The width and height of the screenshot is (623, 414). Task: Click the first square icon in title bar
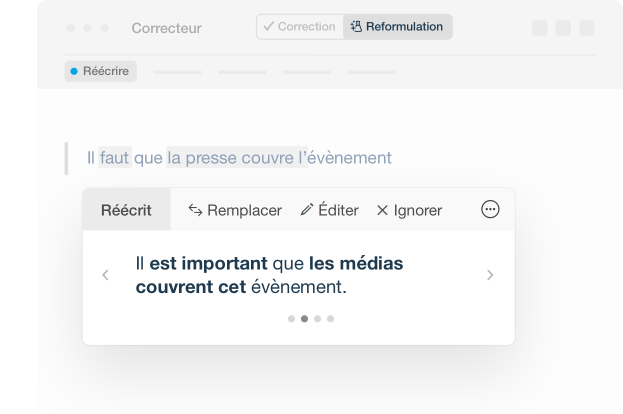tap(540, 28)
